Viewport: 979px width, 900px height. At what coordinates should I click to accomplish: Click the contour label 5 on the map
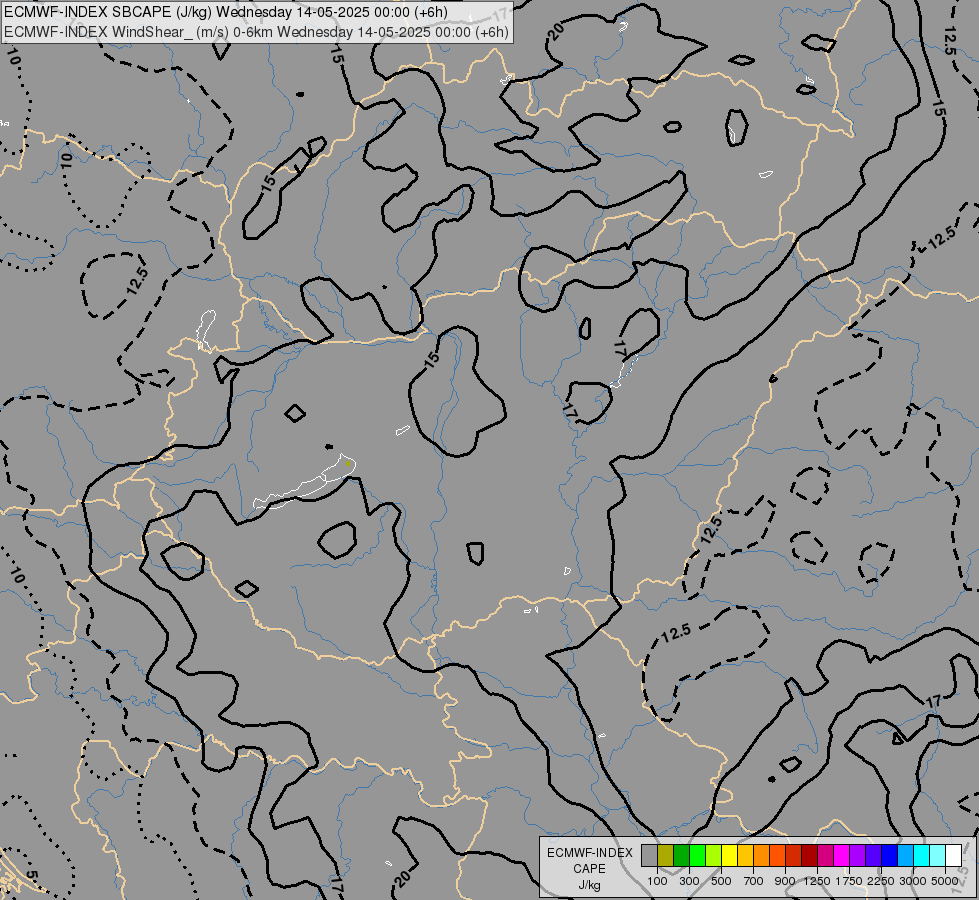(32, 876)
